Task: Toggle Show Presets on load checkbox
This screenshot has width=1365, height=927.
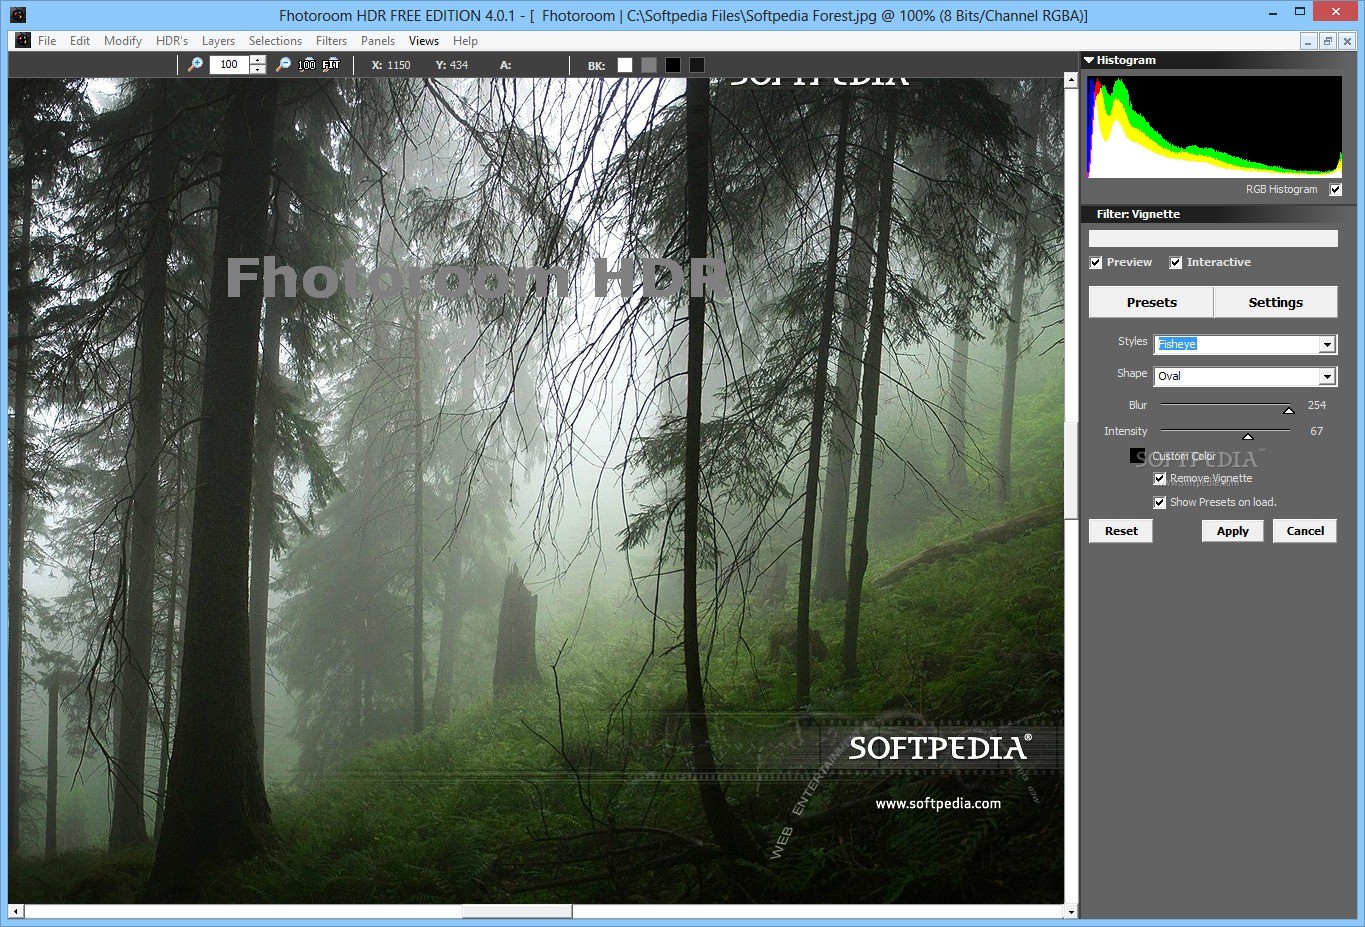Action: (x=1160, y=502)
